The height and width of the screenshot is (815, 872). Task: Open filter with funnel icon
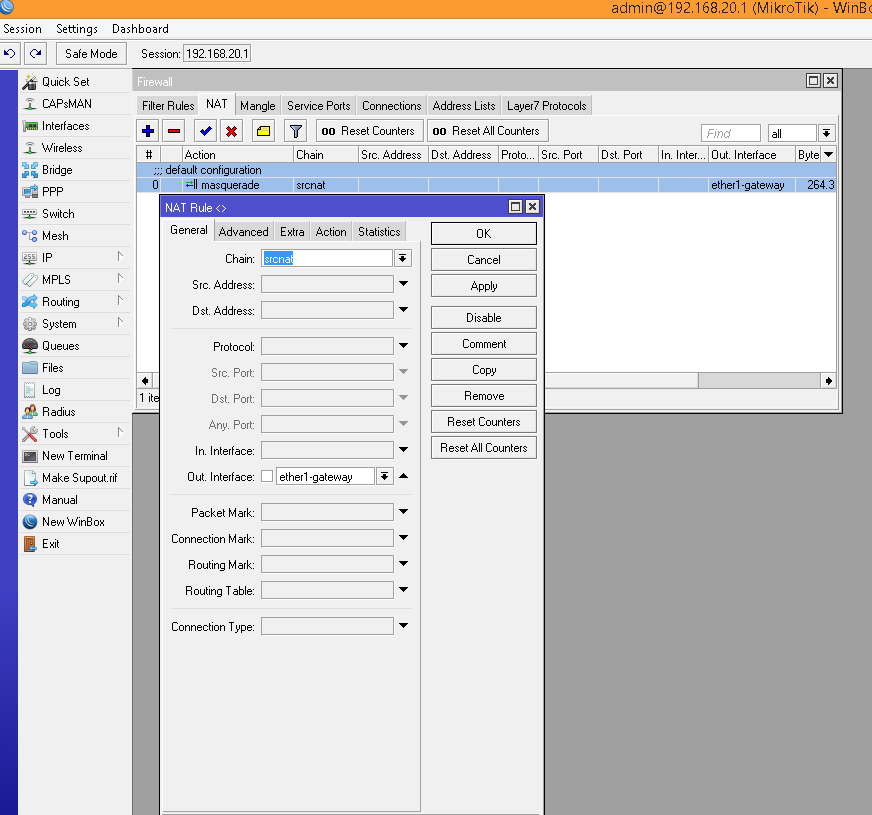(296, 131)
